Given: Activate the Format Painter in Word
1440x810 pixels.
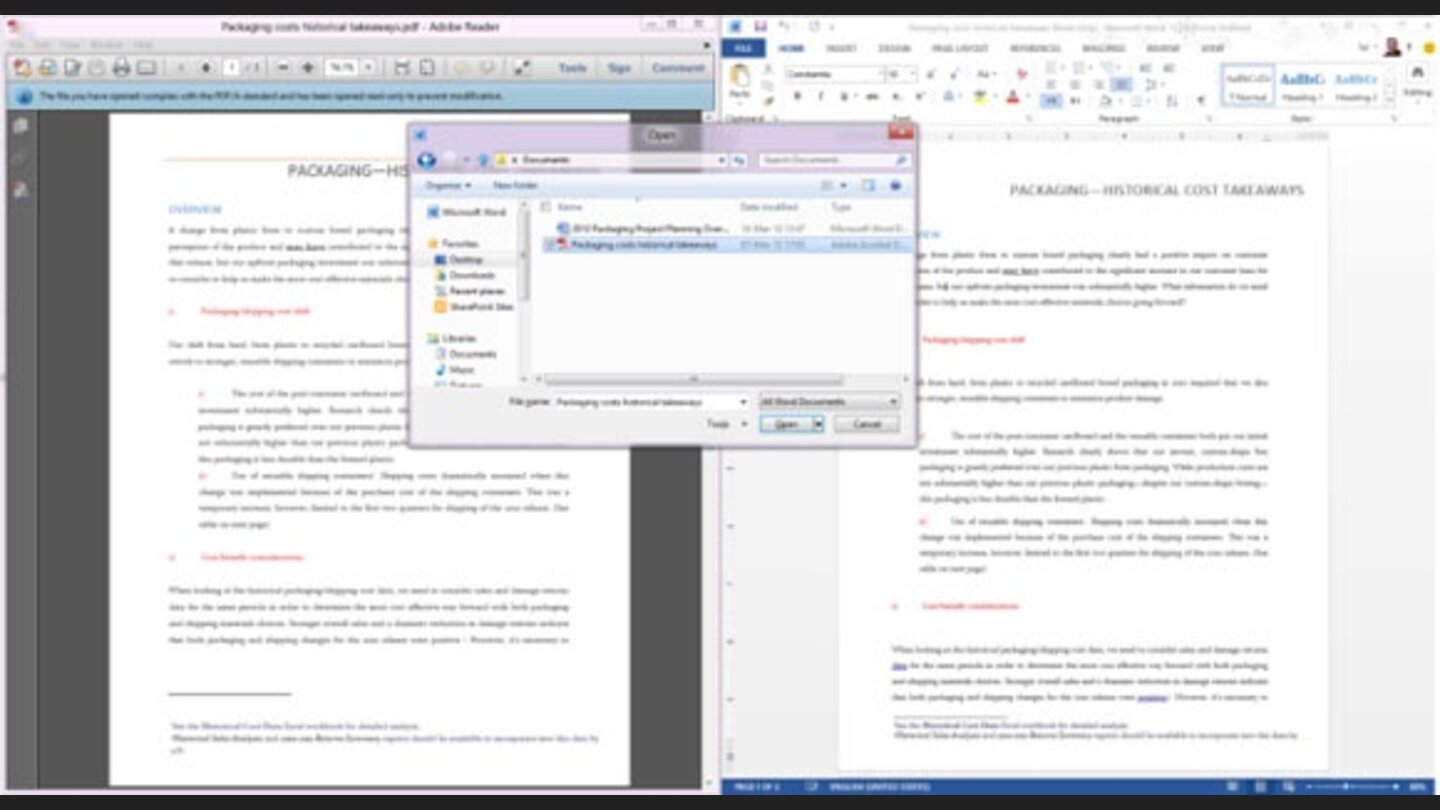Looking at the screenshot, I should coord(770,99).
